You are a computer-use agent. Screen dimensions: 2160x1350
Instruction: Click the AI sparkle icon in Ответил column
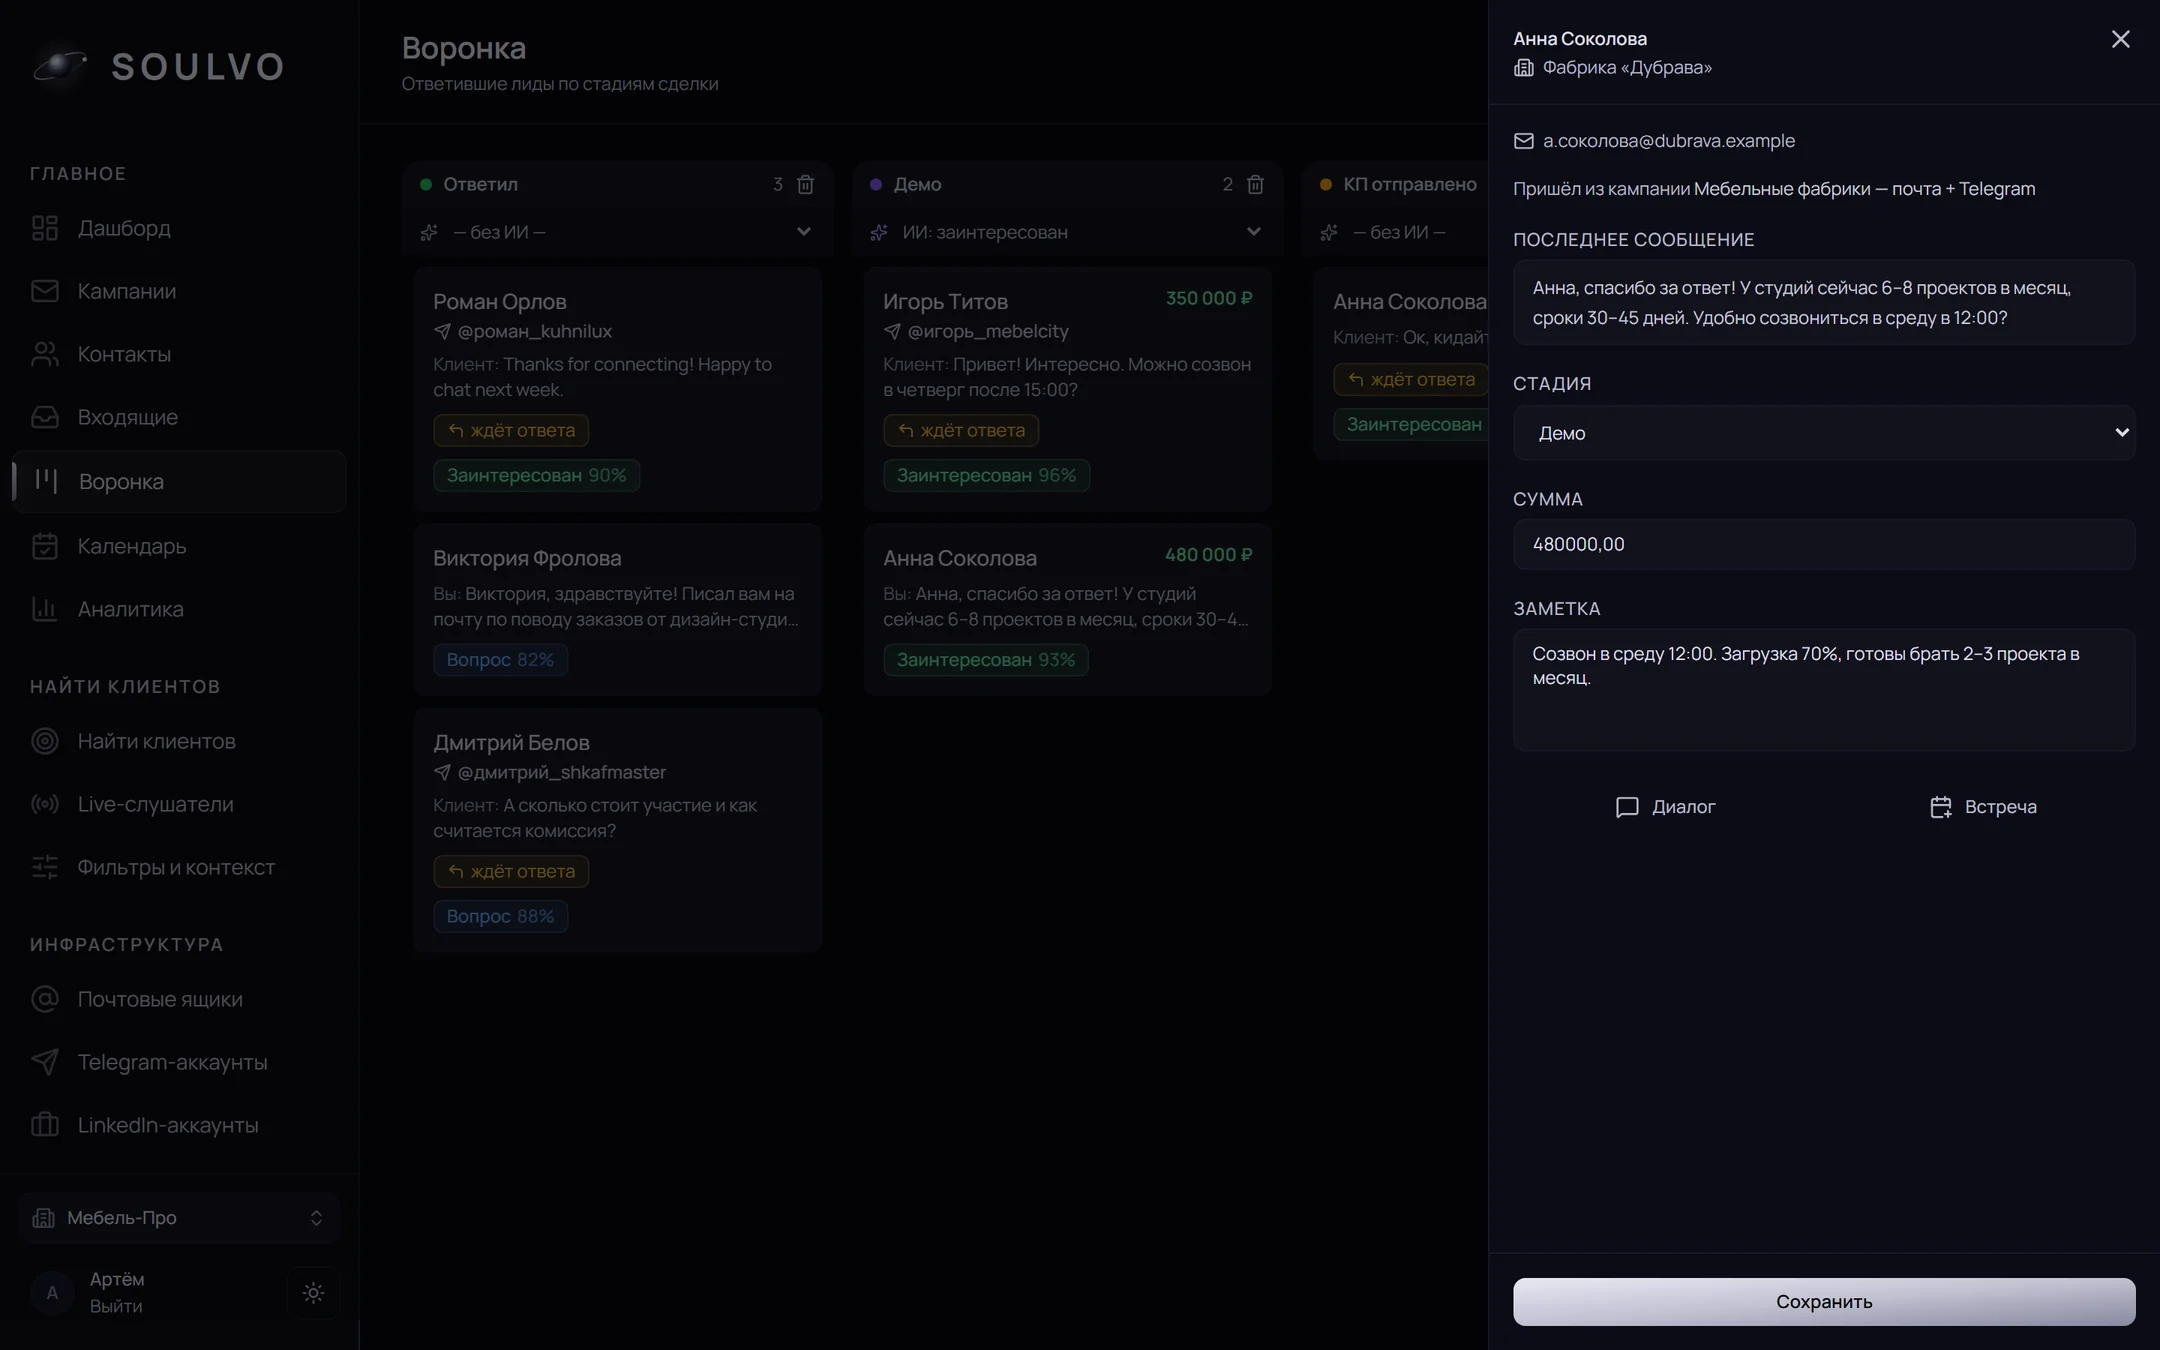click(429, 232)
